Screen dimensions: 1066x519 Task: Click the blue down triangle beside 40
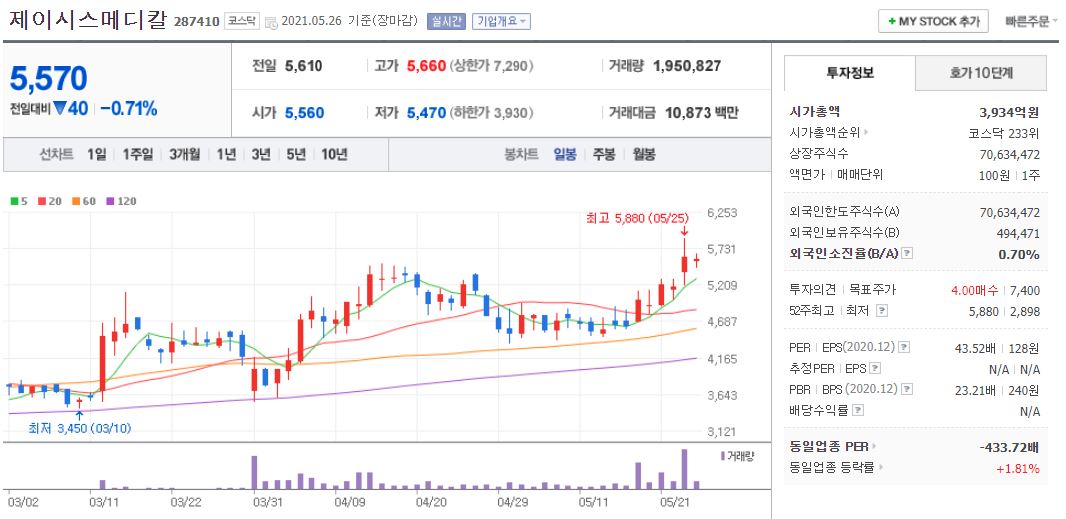[59, 108]
